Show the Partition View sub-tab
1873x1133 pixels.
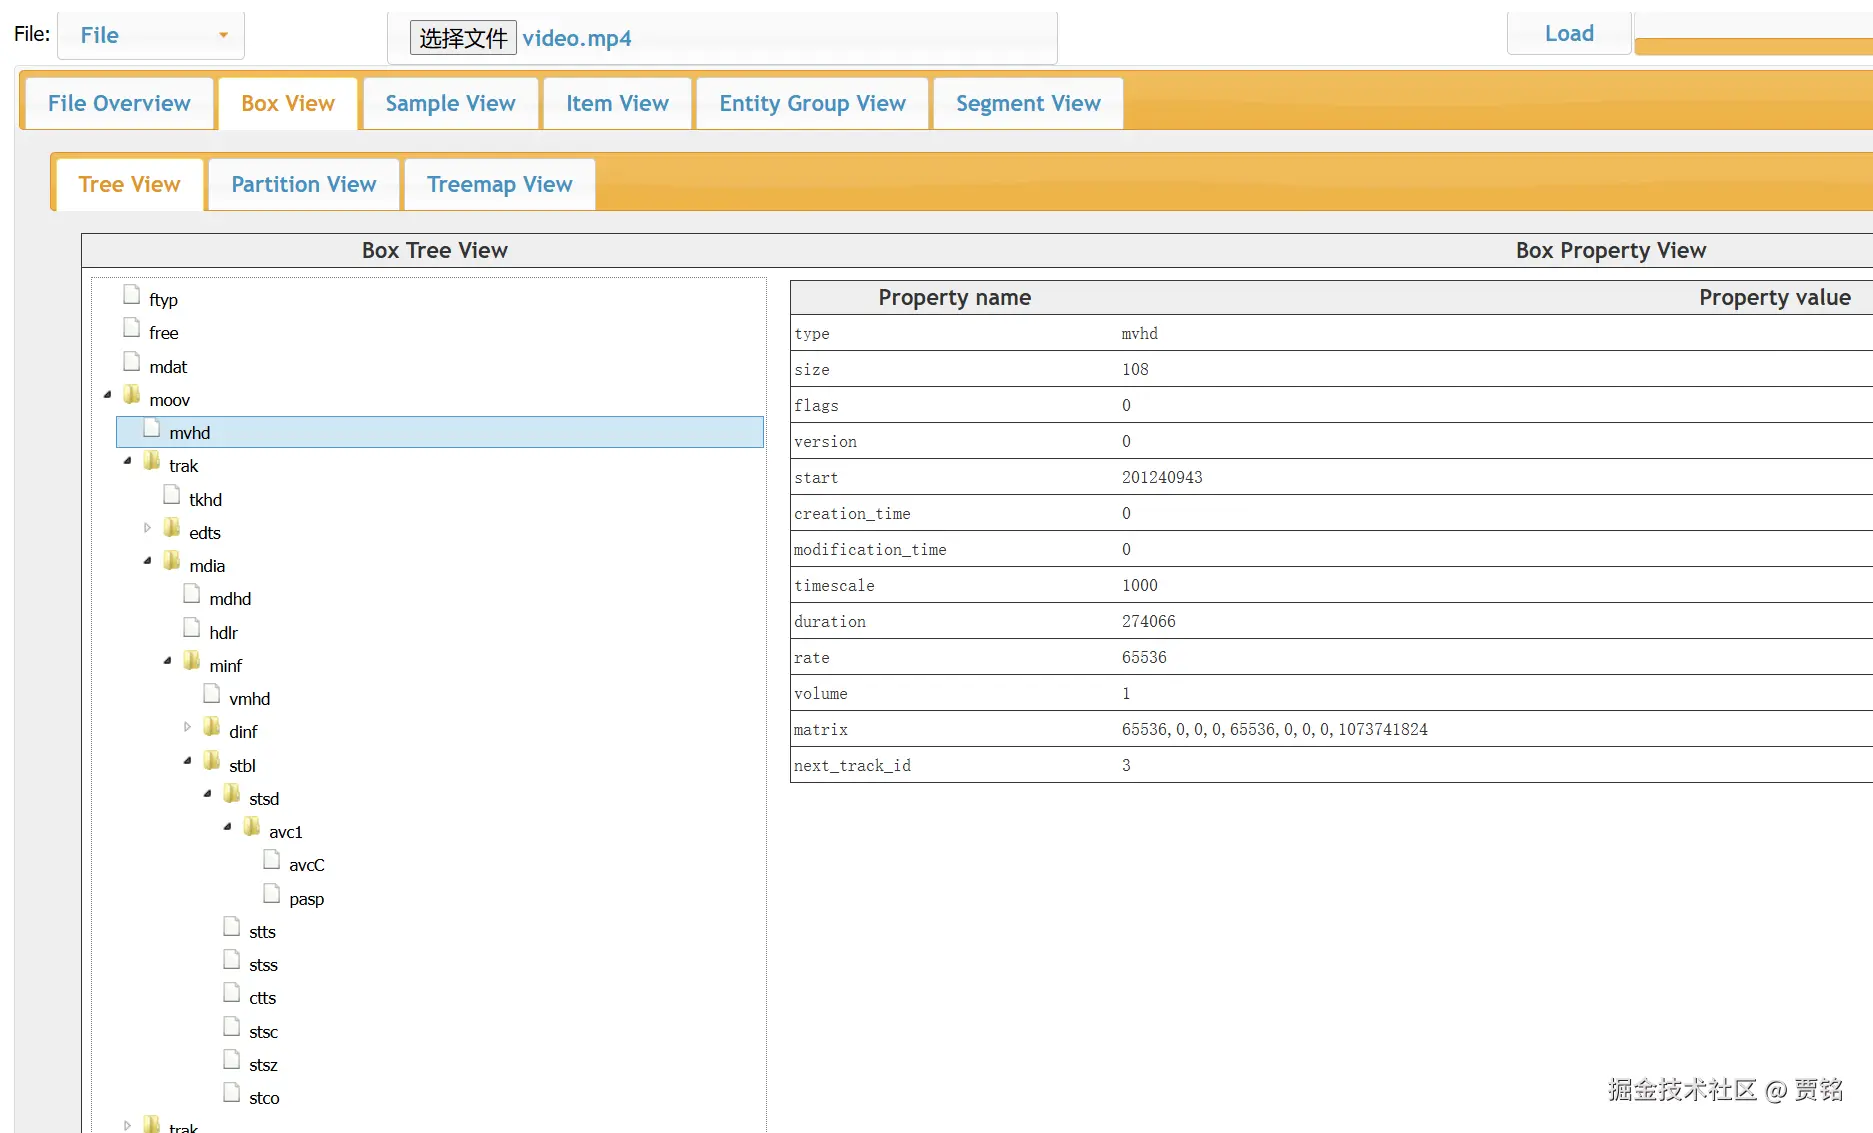coord(304,184)
